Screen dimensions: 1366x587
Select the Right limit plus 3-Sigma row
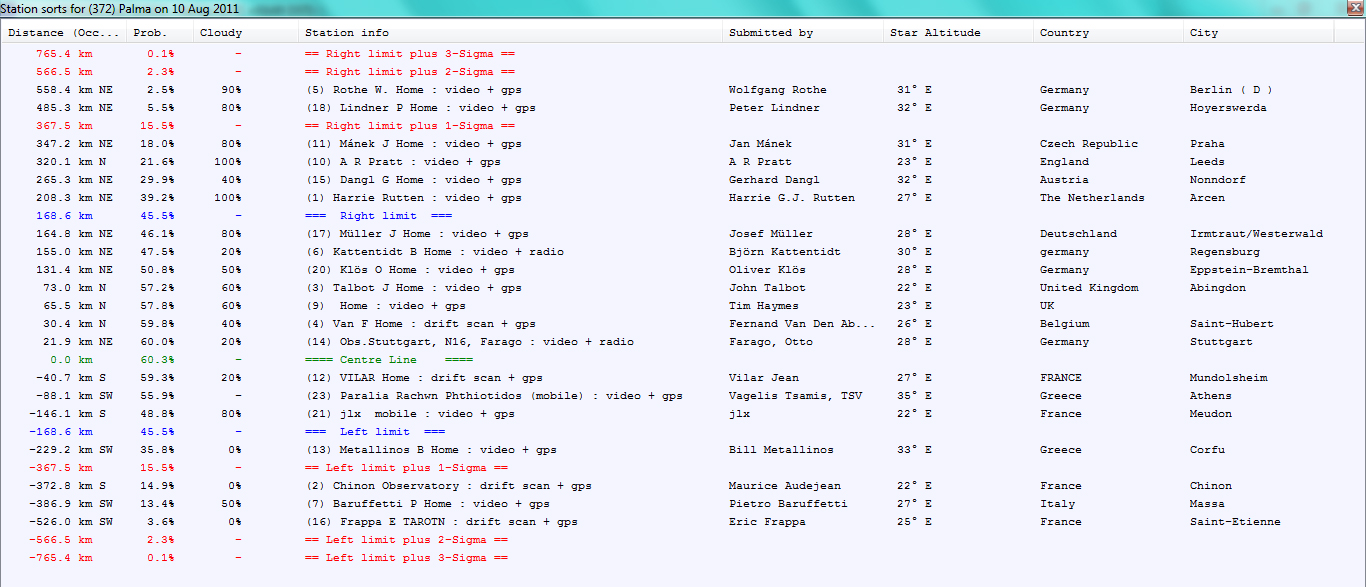pos(668,54)
